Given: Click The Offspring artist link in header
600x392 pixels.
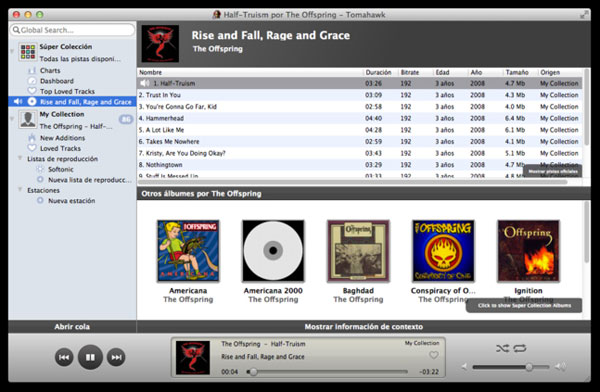Looking at the screenshot, I should [x=218, y=49].
